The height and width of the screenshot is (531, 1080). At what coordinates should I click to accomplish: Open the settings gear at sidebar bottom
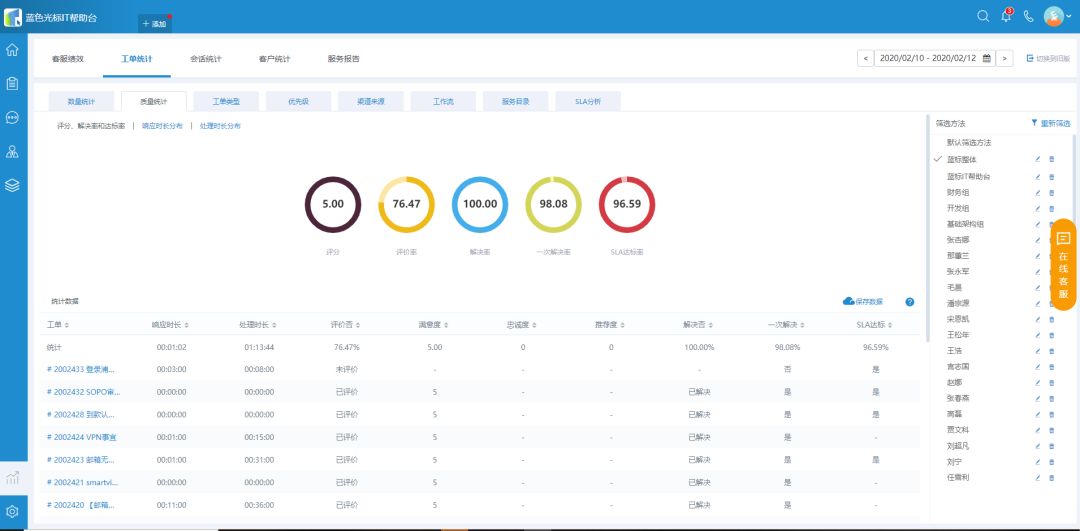(x=12, y=512)
